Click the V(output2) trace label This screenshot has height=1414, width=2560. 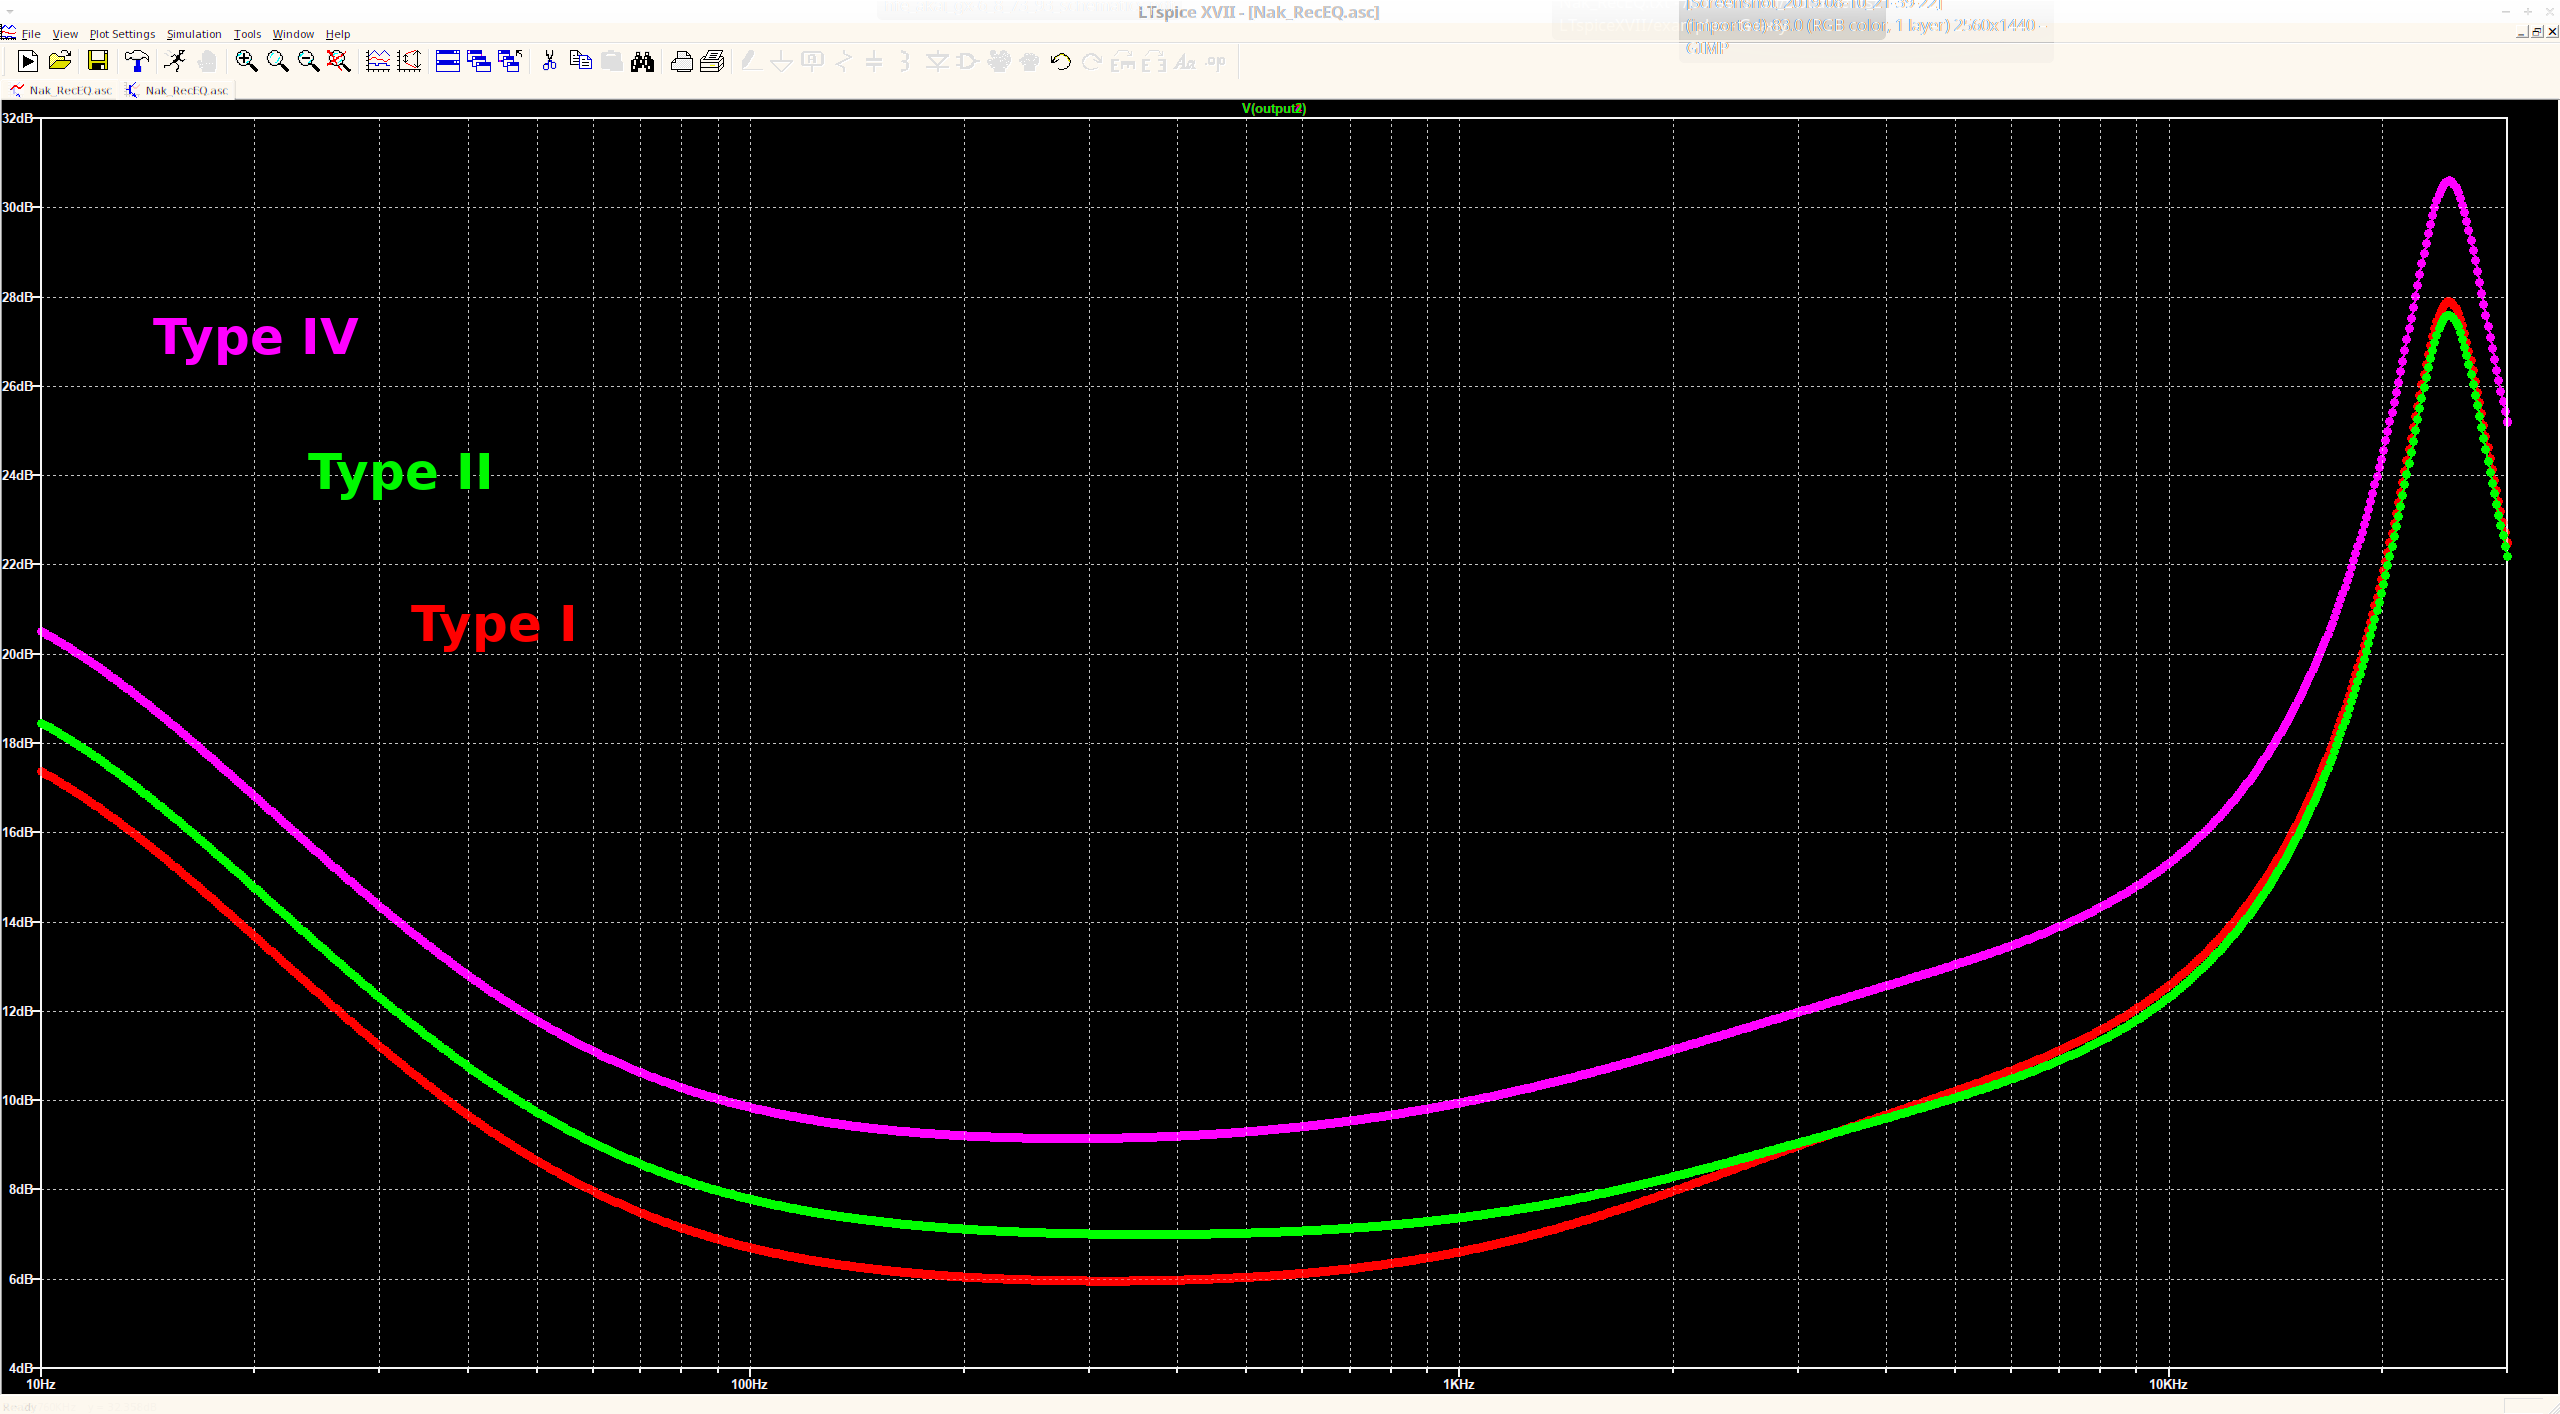click(x=1273, y=108)
